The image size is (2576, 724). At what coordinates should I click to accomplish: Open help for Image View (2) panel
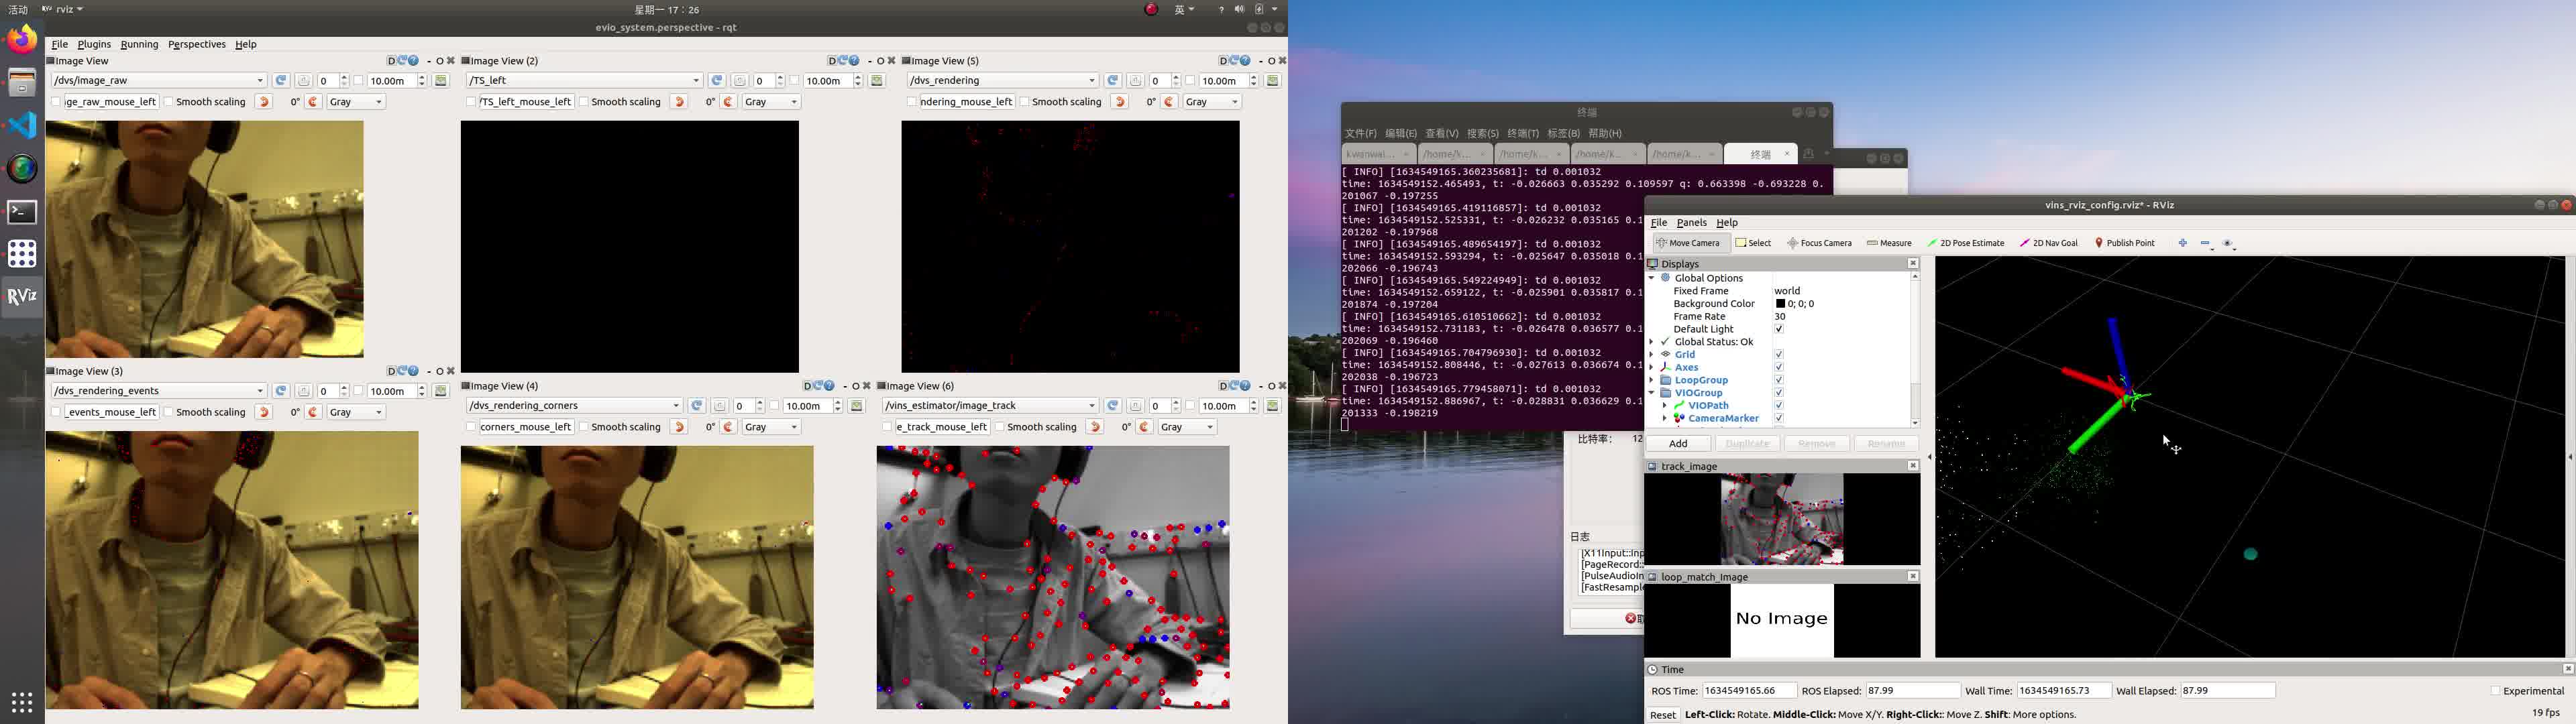pyautogui.click(x=854, y=61)
